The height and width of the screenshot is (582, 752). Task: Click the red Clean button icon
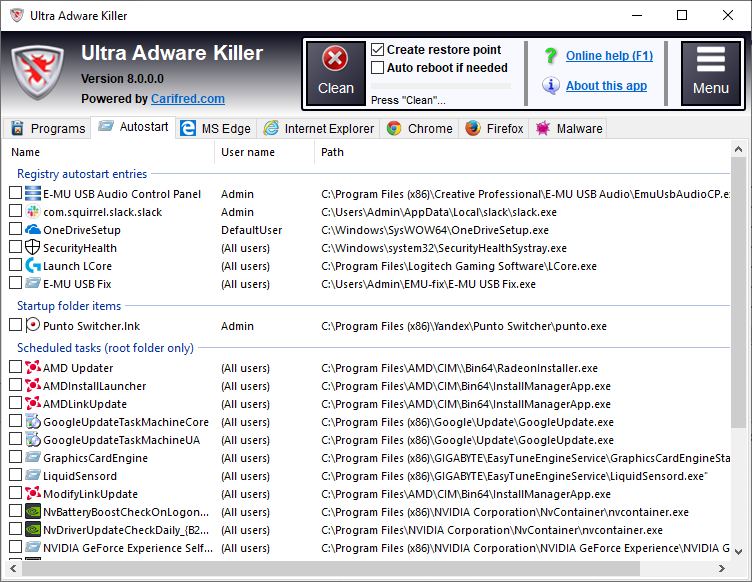click(335, 59)
